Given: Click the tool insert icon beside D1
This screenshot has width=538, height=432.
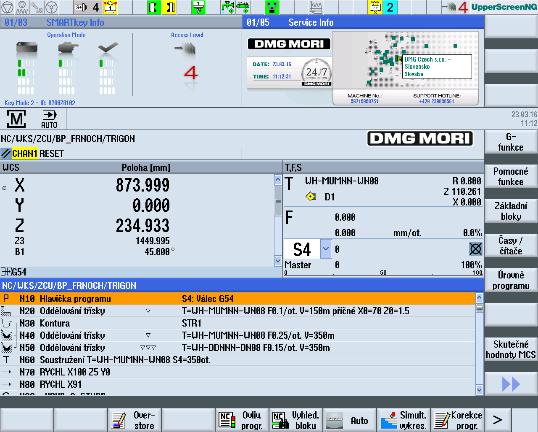Looking at the screenshot, I should pyautogui.click(x=311, y=197).
